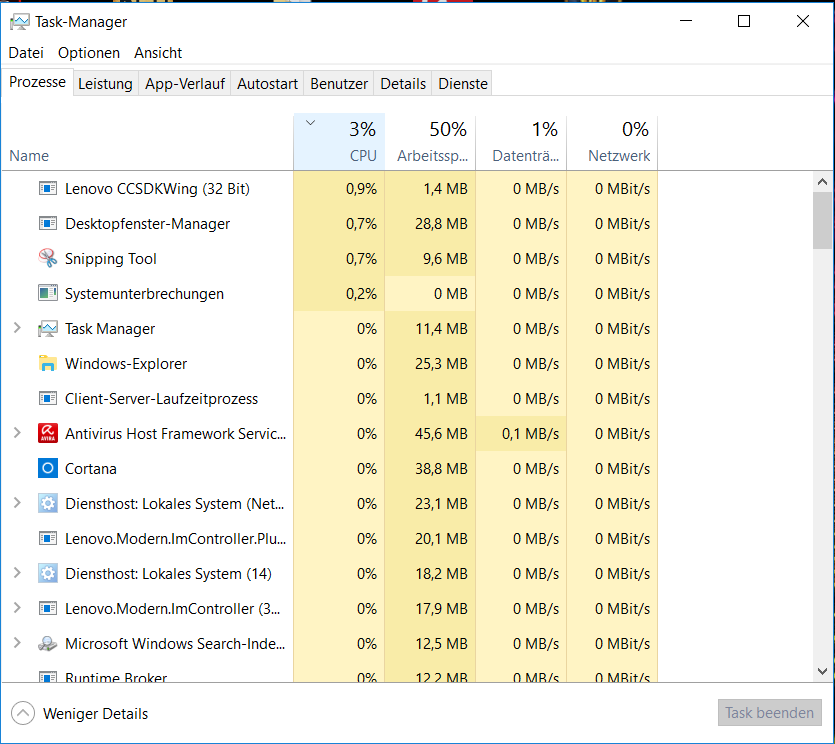The height and width of the screenshot is (744, 835).
Task: Click the red Avira Antivirus icon
Action: point(48,434)
